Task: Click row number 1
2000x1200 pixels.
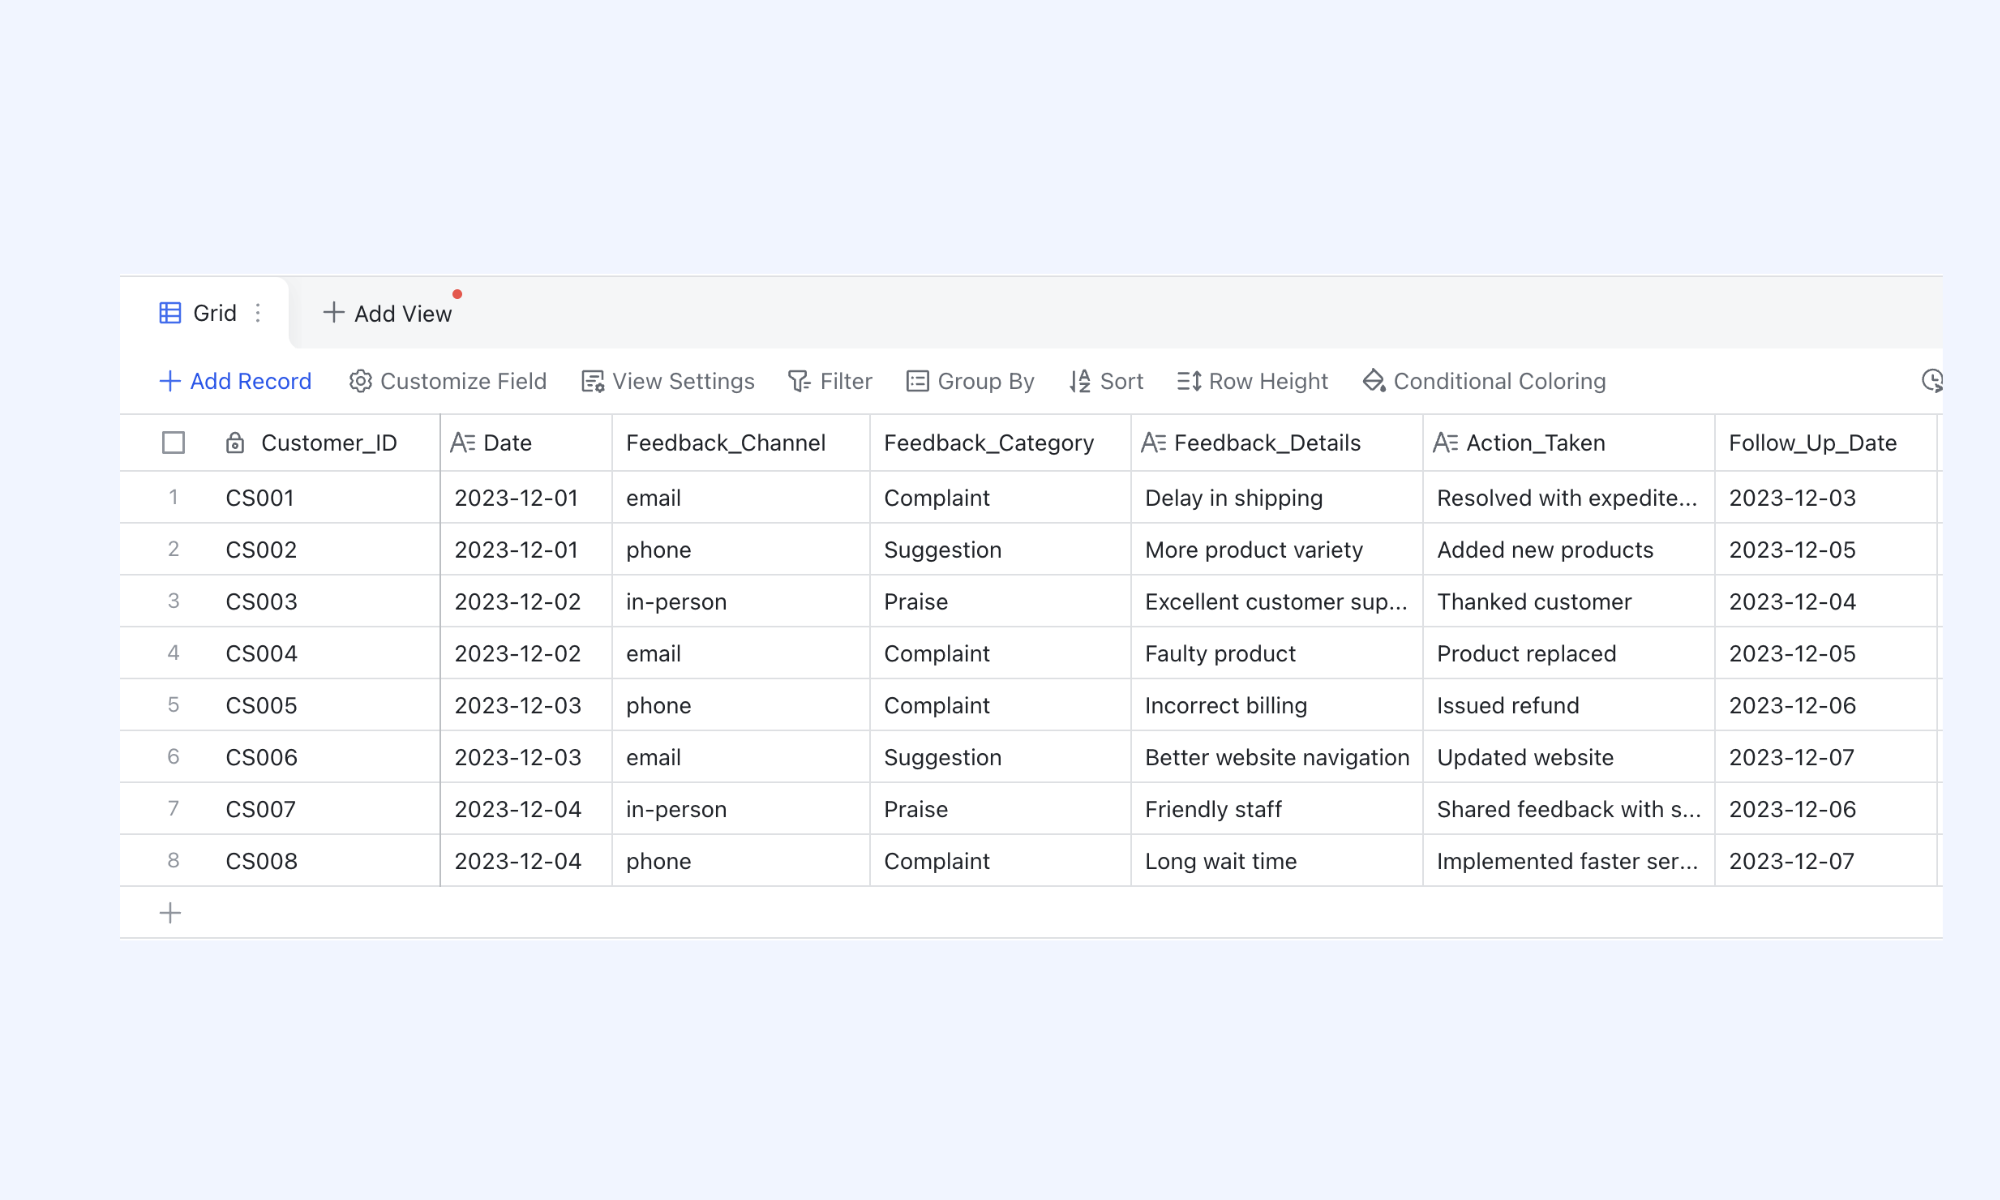Action: point(173,497)
